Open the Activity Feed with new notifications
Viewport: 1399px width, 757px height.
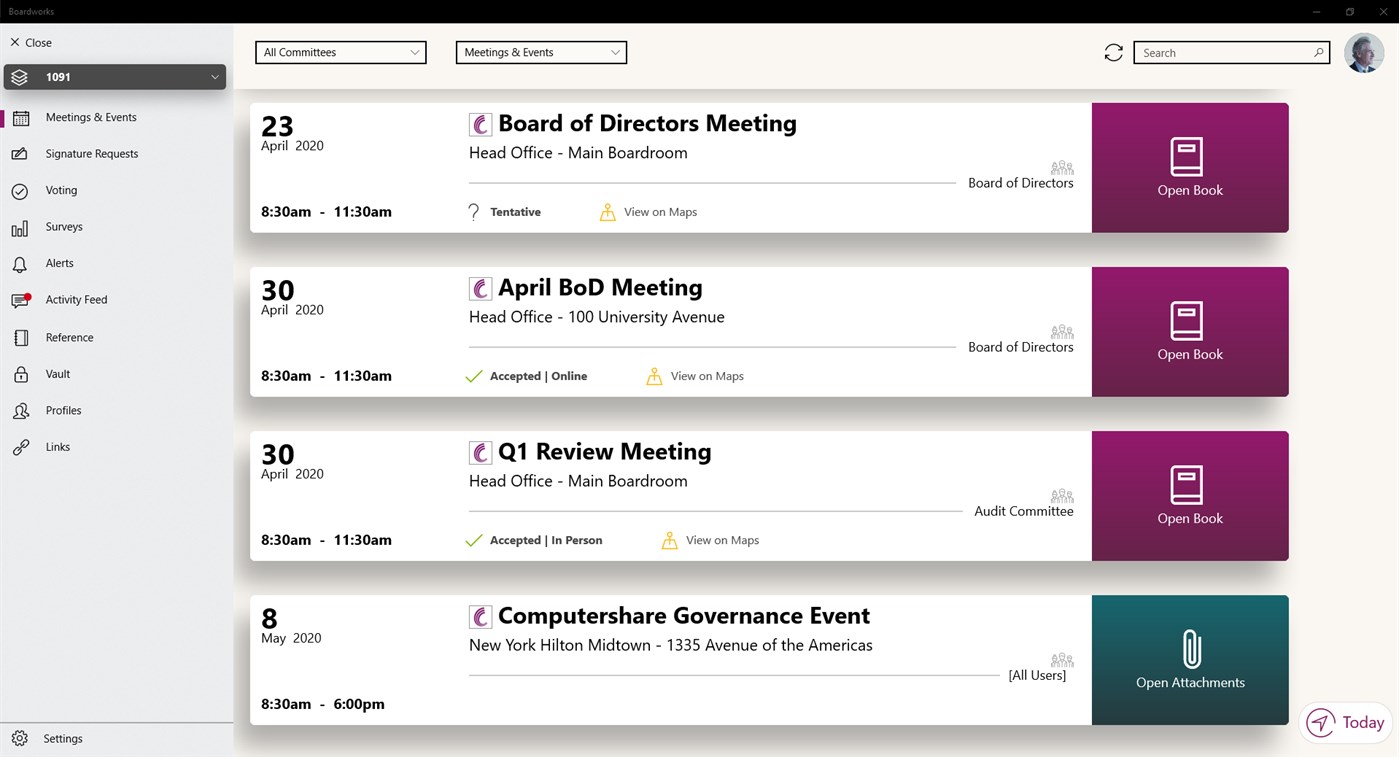pos(76,299)
